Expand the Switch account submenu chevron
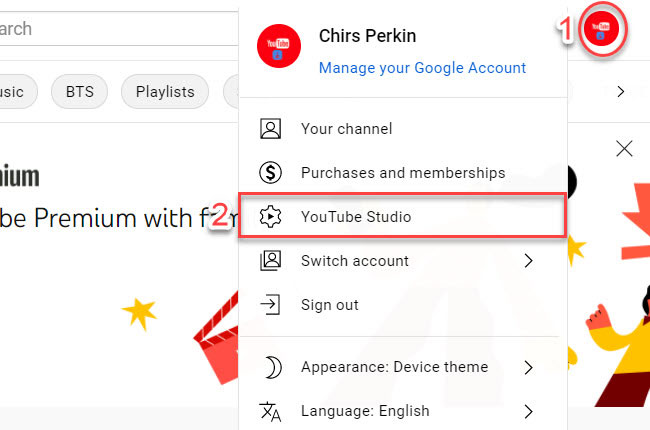The height and width of the screenshot is (430, 650). 528,261
